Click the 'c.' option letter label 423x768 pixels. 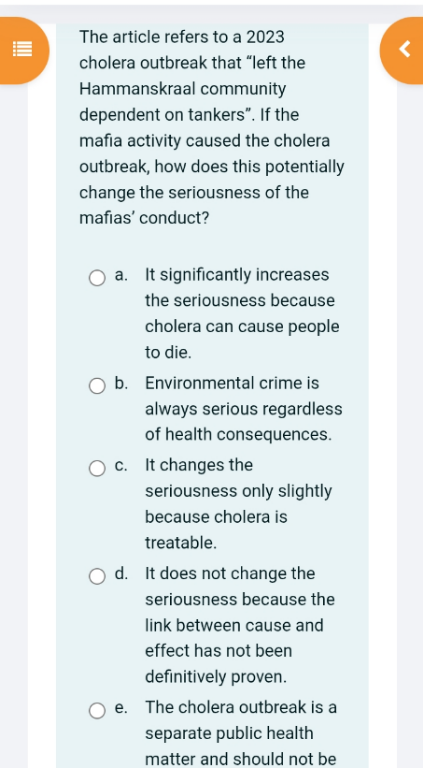pyautogui.click(x=121, y=466)
